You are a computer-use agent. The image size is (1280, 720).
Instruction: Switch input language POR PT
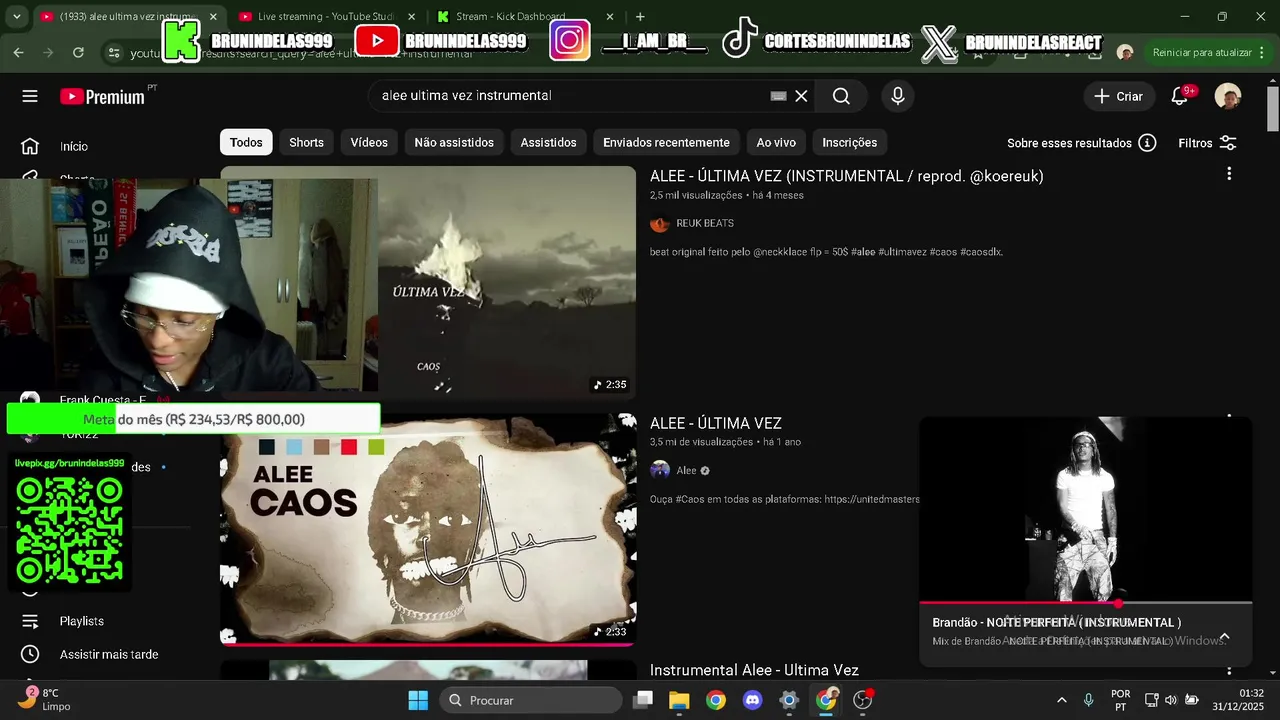(1121, 700)
